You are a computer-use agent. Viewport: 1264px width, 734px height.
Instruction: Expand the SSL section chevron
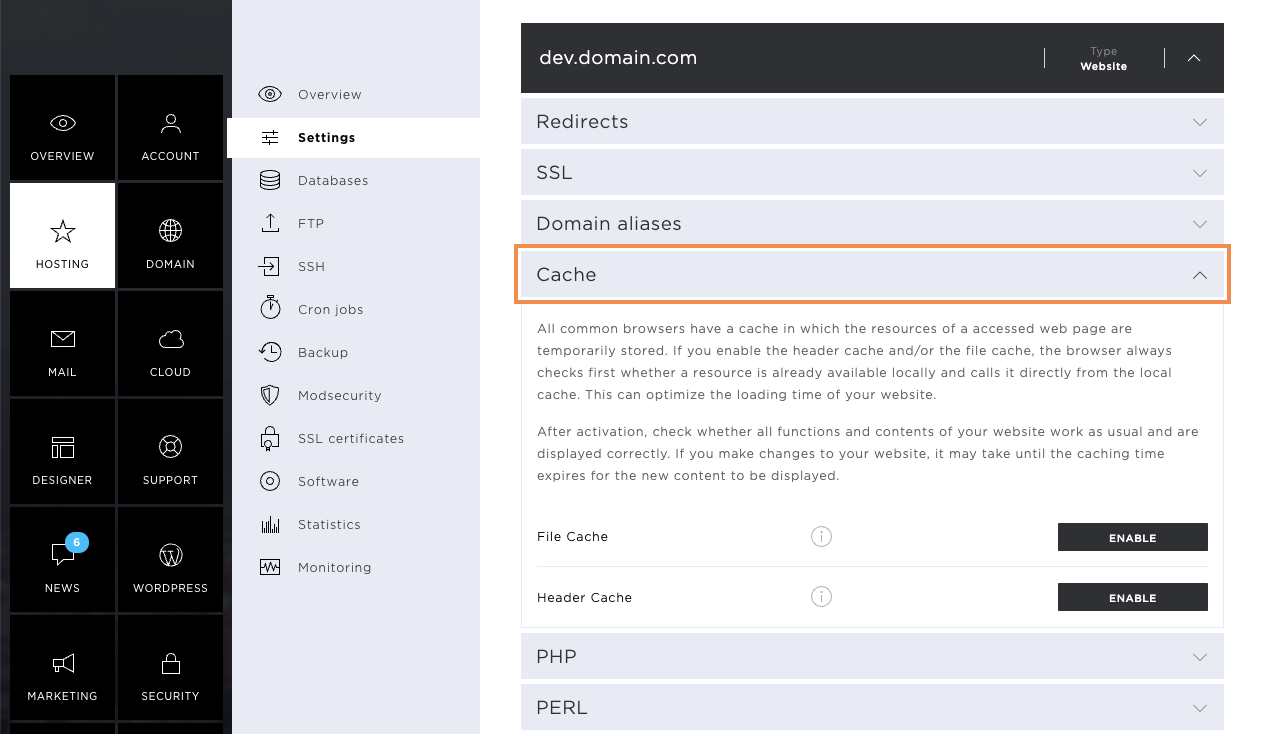[x=1200, y=173]
